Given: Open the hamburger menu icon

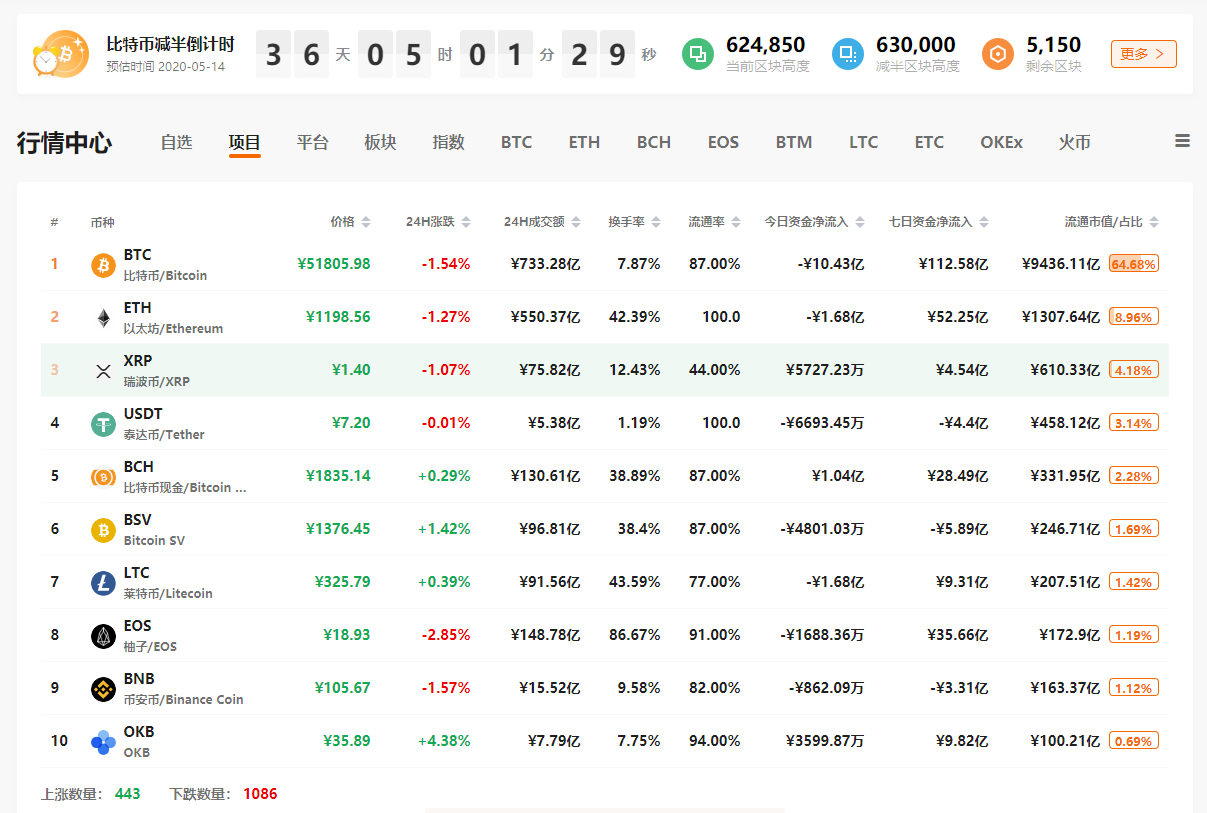Looking at the screenshot, I should click(1182, 142).
